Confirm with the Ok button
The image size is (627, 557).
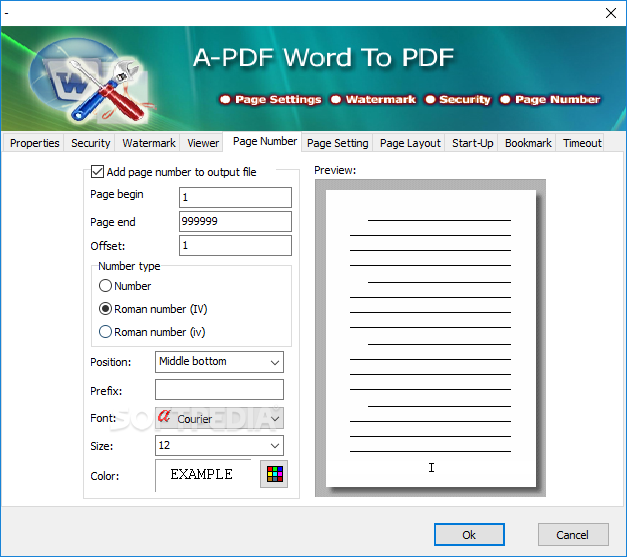[x=469, y=535]
